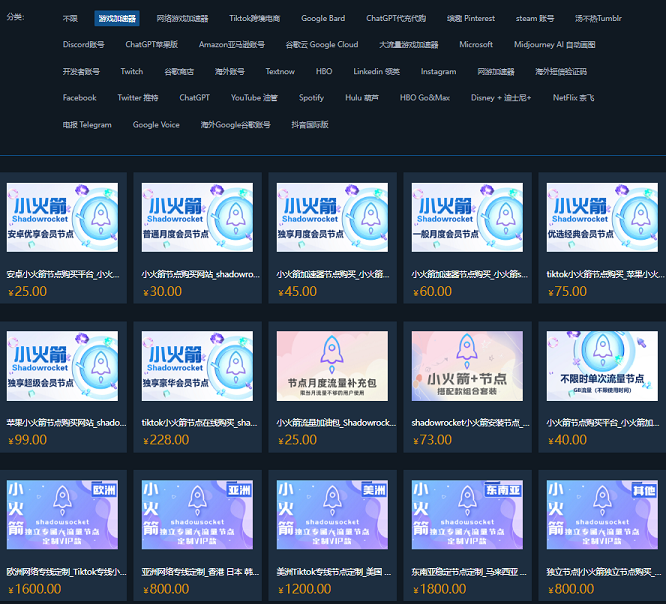Click title 欧洲网络专线定制_Tiktok专线
666x604 pixels.
(66, 572)
